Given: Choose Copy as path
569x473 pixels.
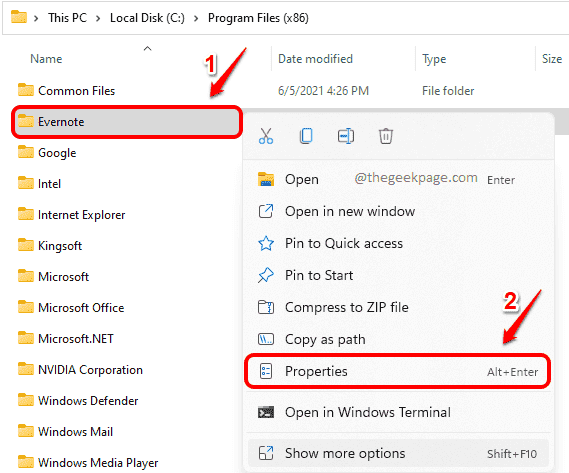Looking at the screenshot, I should (398, 339).
